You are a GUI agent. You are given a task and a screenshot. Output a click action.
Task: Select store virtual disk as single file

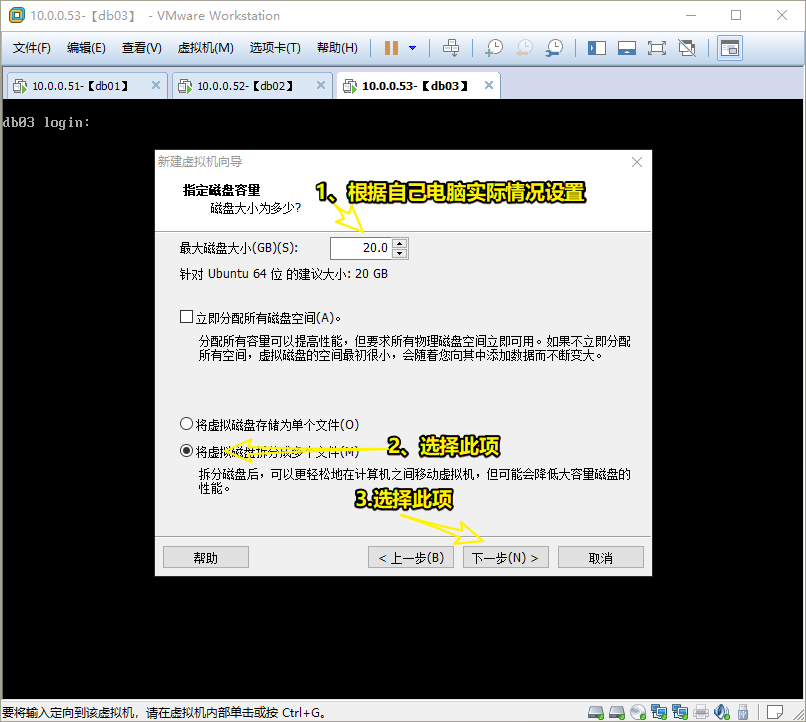186,424
